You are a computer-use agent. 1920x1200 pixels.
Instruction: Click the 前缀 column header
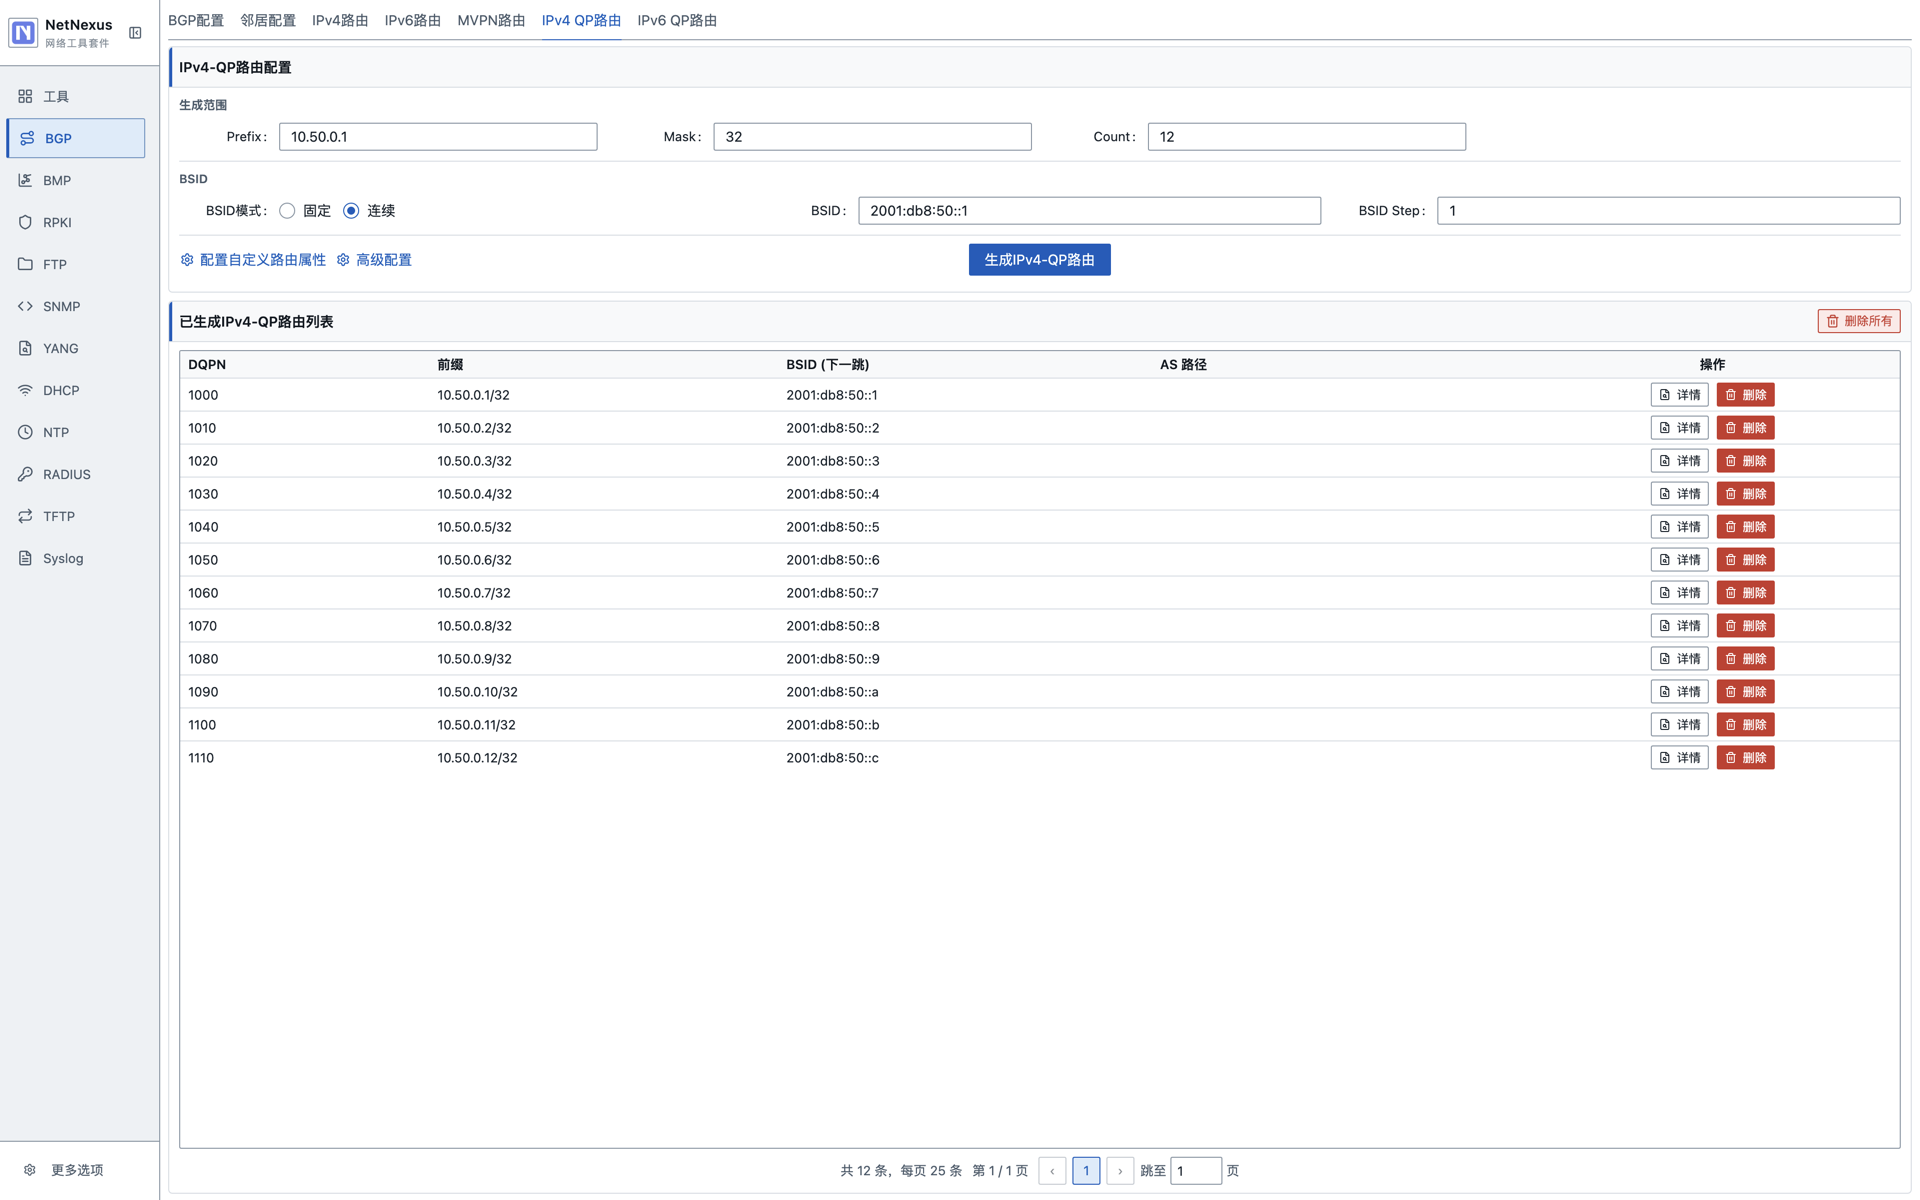pos(450,365)
